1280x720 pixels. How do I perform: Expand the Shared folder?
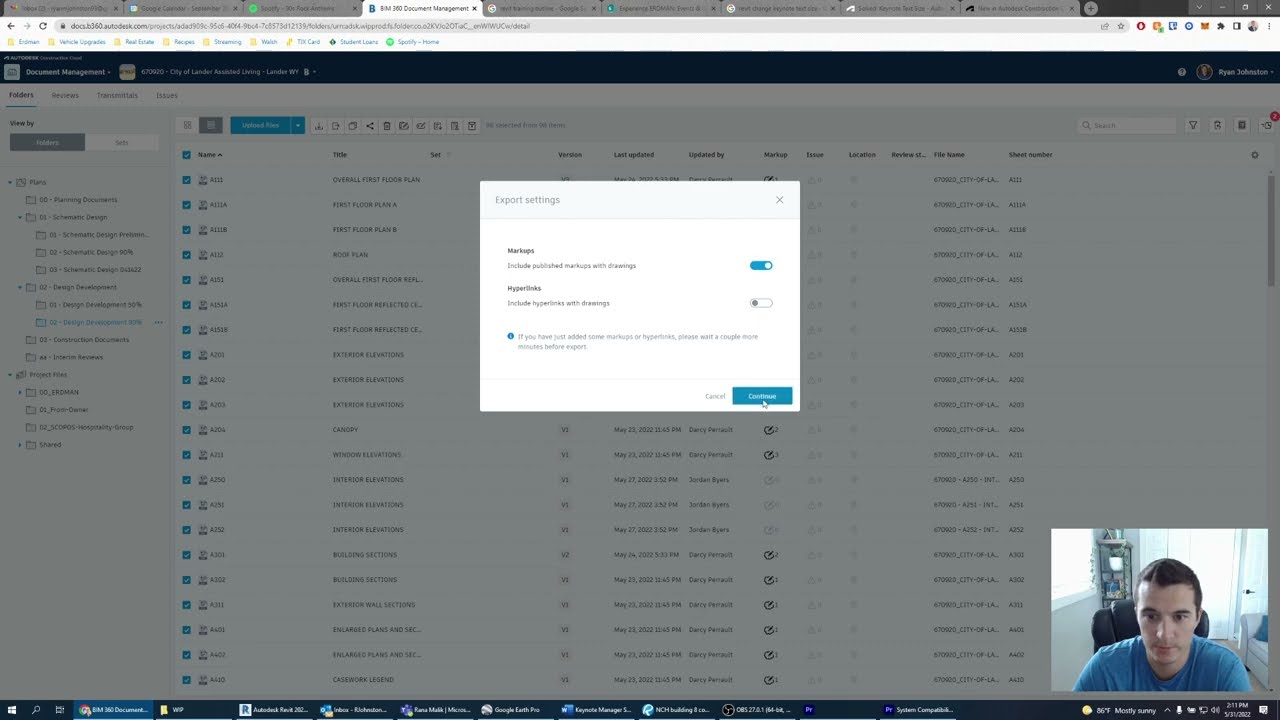pos(19,445)
